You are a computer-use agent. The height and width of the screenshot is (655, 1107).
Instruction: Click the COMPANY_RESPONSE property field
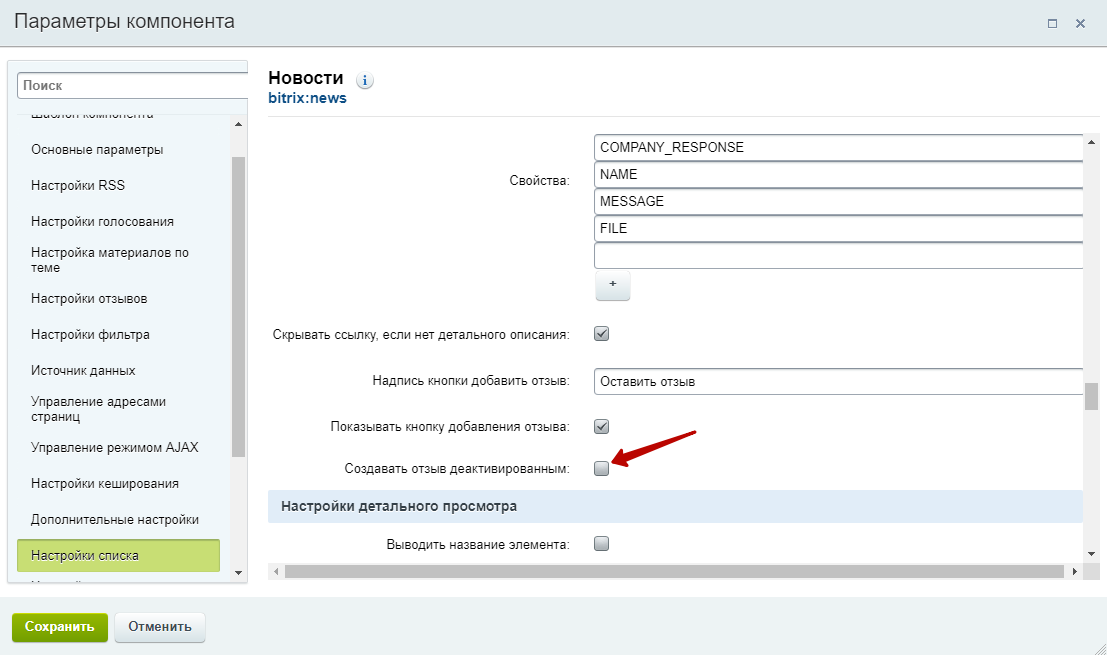click(839, 148)
